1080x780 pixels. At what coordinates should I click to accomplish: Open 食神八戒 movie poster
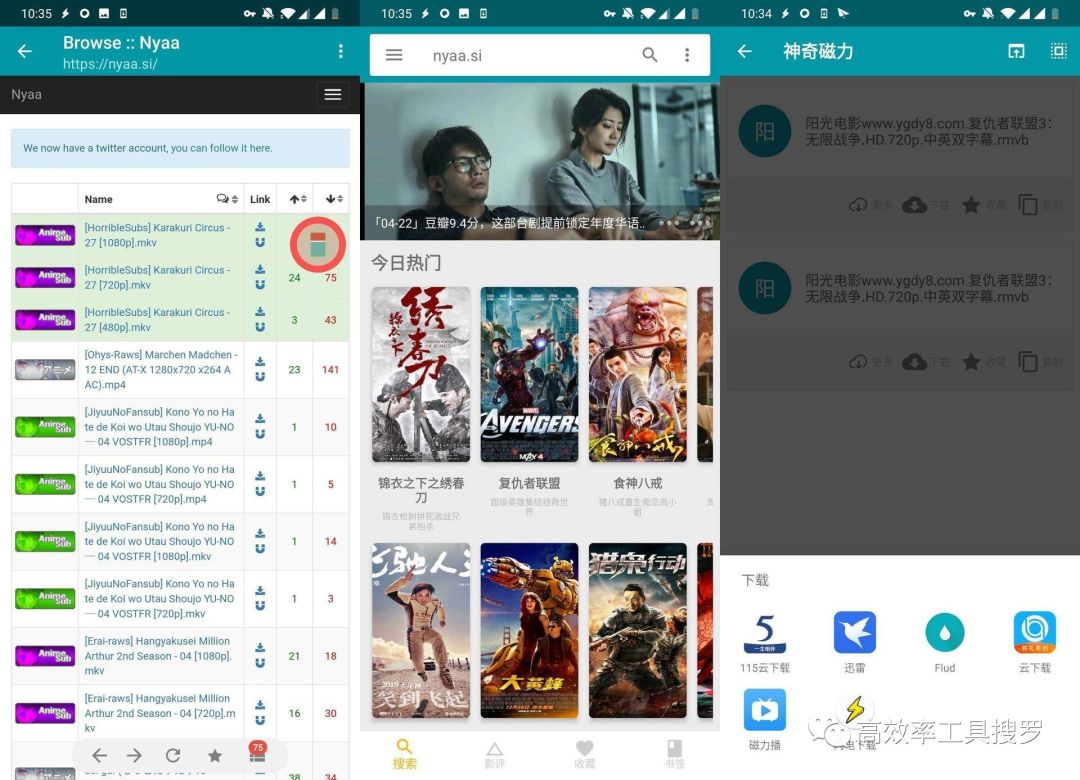pos(638,375)
